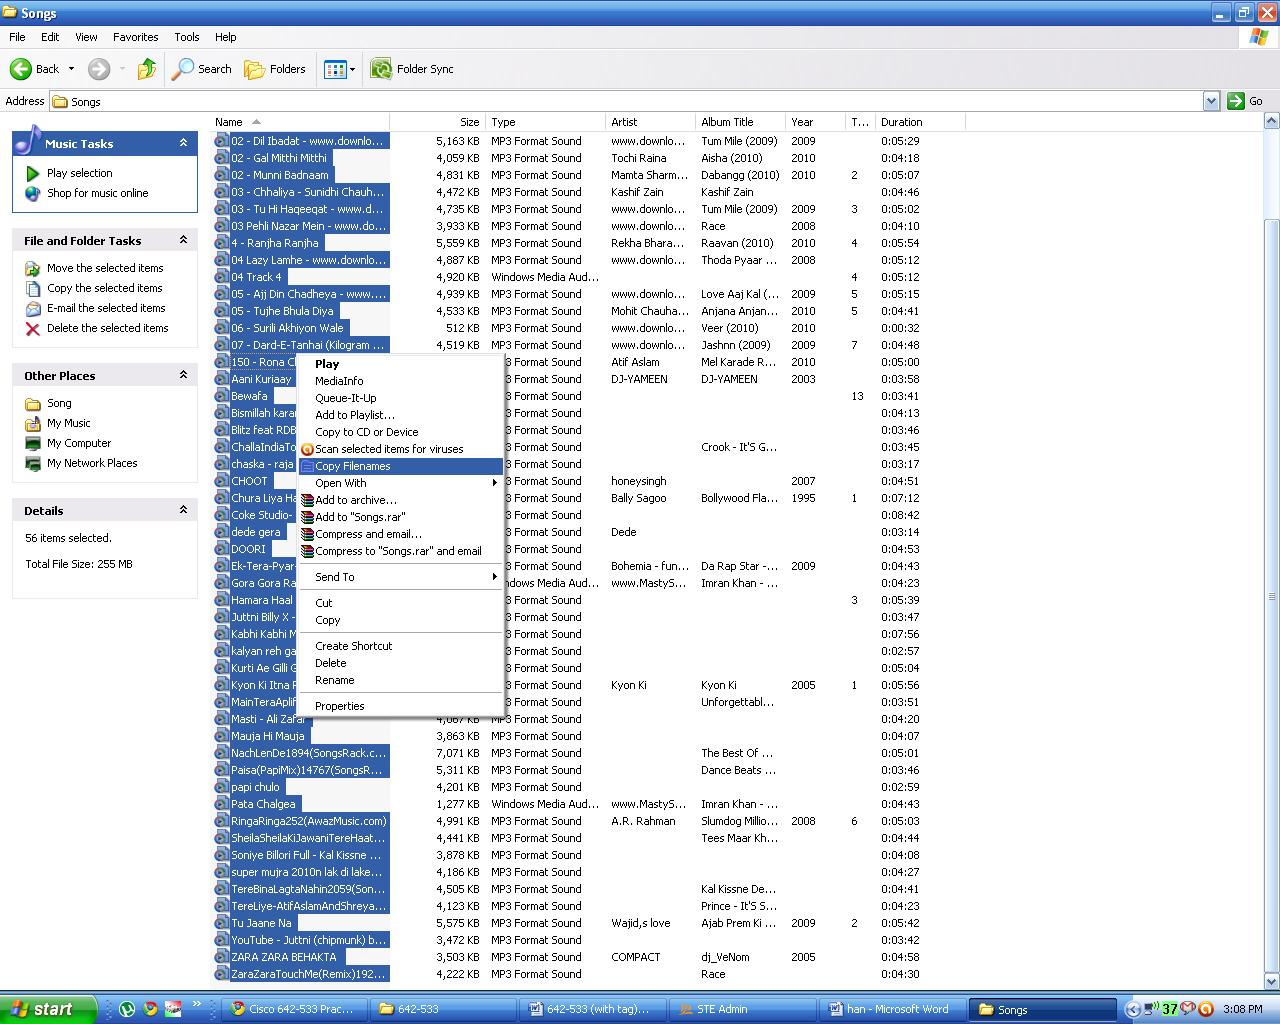The height and width of the screenshot is (1024, 1280).
Task: Click red Delete the selected items icon
Action: (33, 328)
